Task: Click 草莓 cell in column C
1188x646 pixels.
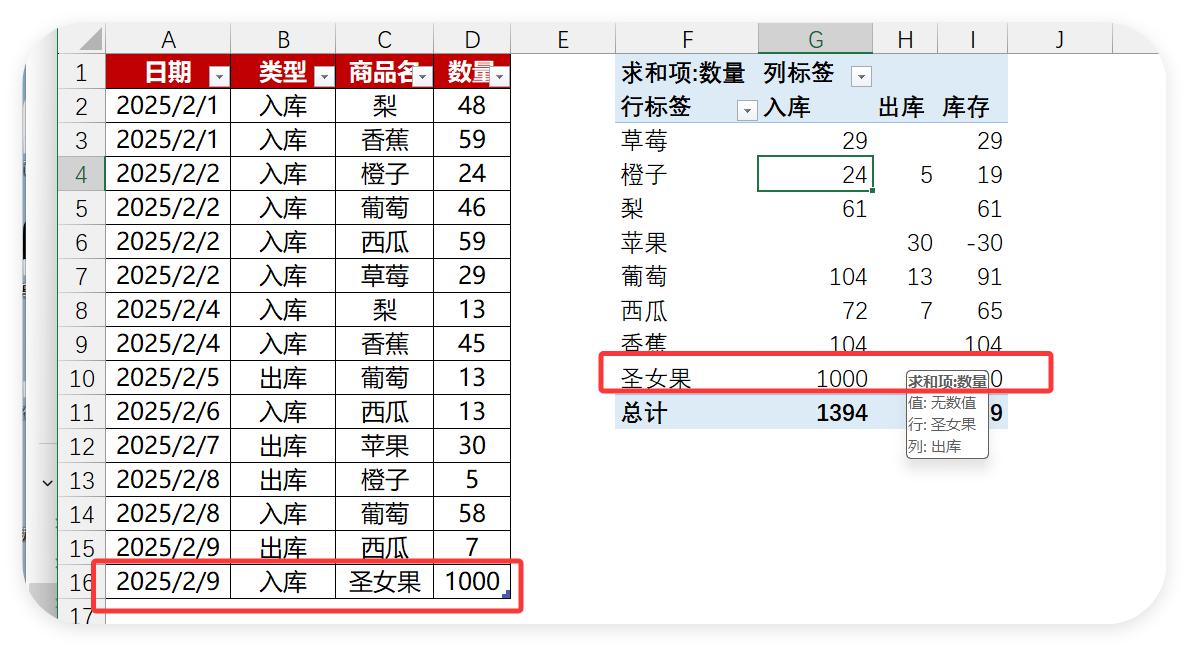Action: [385, 276]
